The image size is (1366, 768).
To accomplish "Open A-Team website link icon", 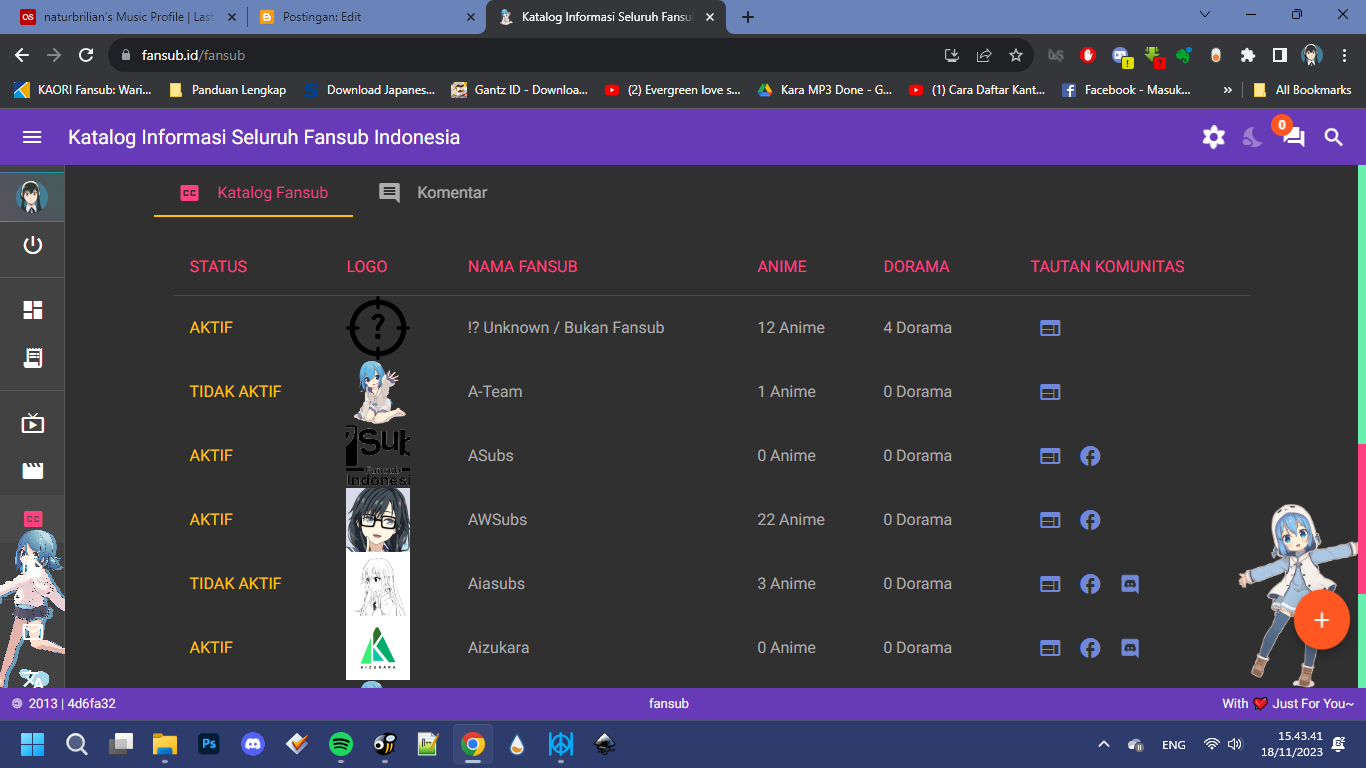I will tap(1050, 392).
